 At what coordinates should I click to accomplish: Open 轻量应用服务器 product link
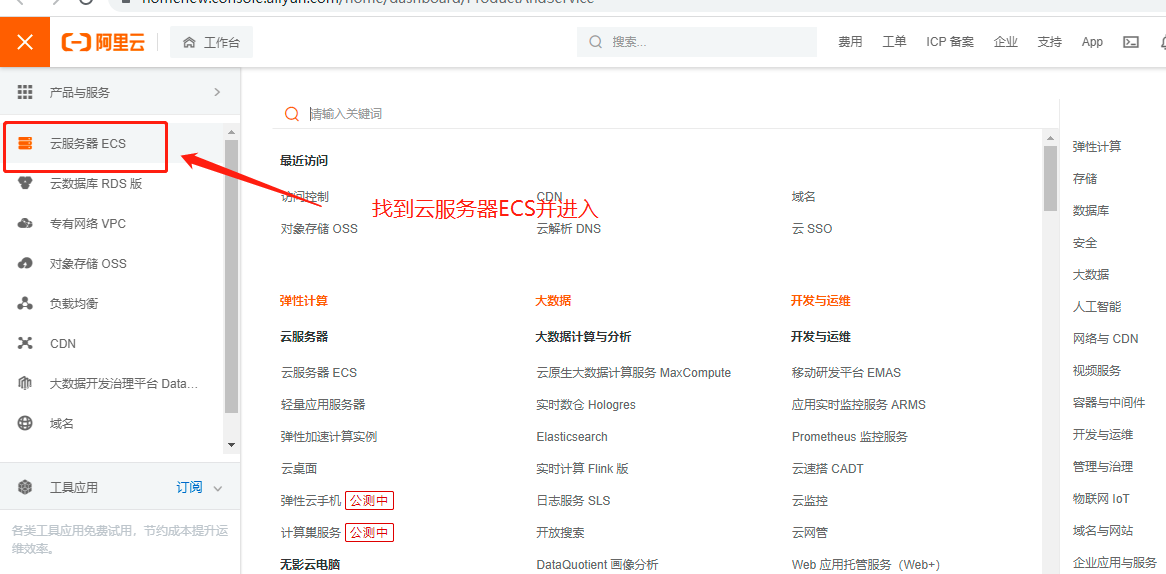[323, 404]
